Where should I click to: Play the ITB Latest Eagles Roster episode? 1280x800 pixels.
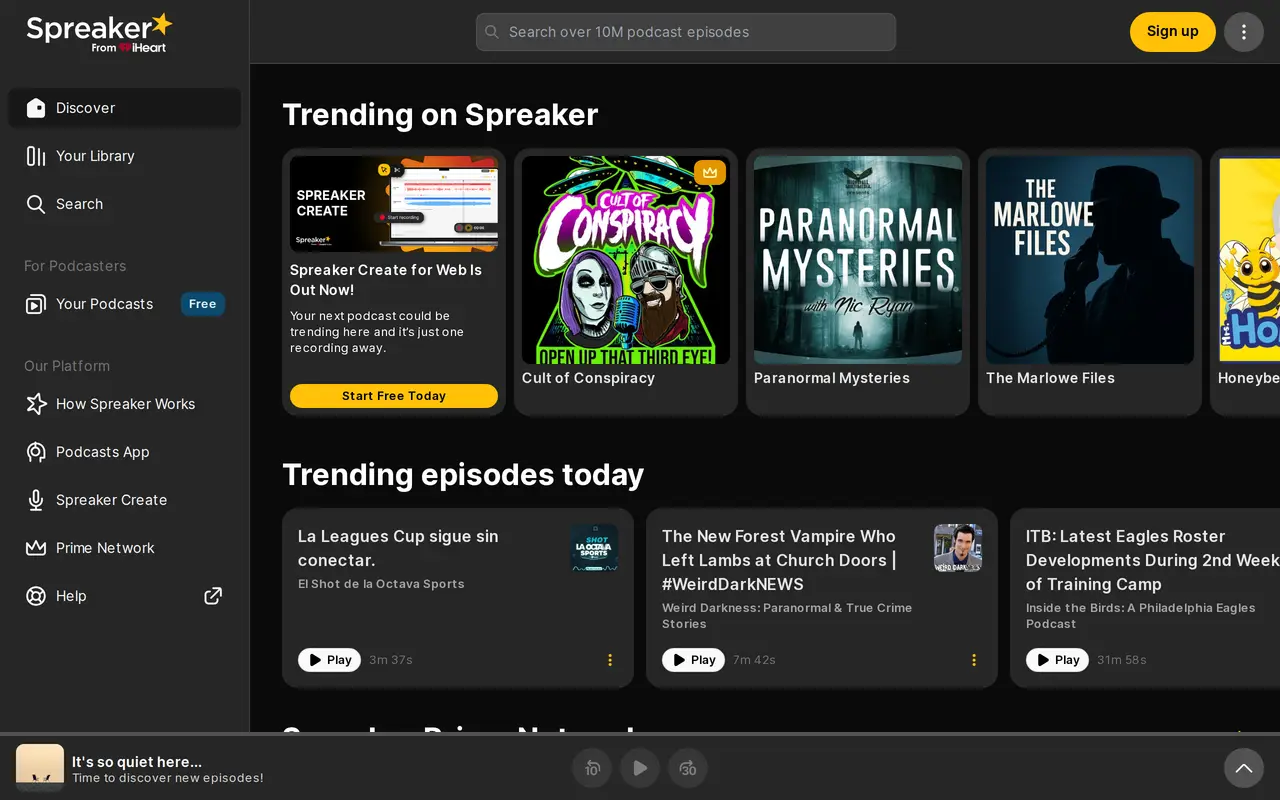[x=1057, y=660]
